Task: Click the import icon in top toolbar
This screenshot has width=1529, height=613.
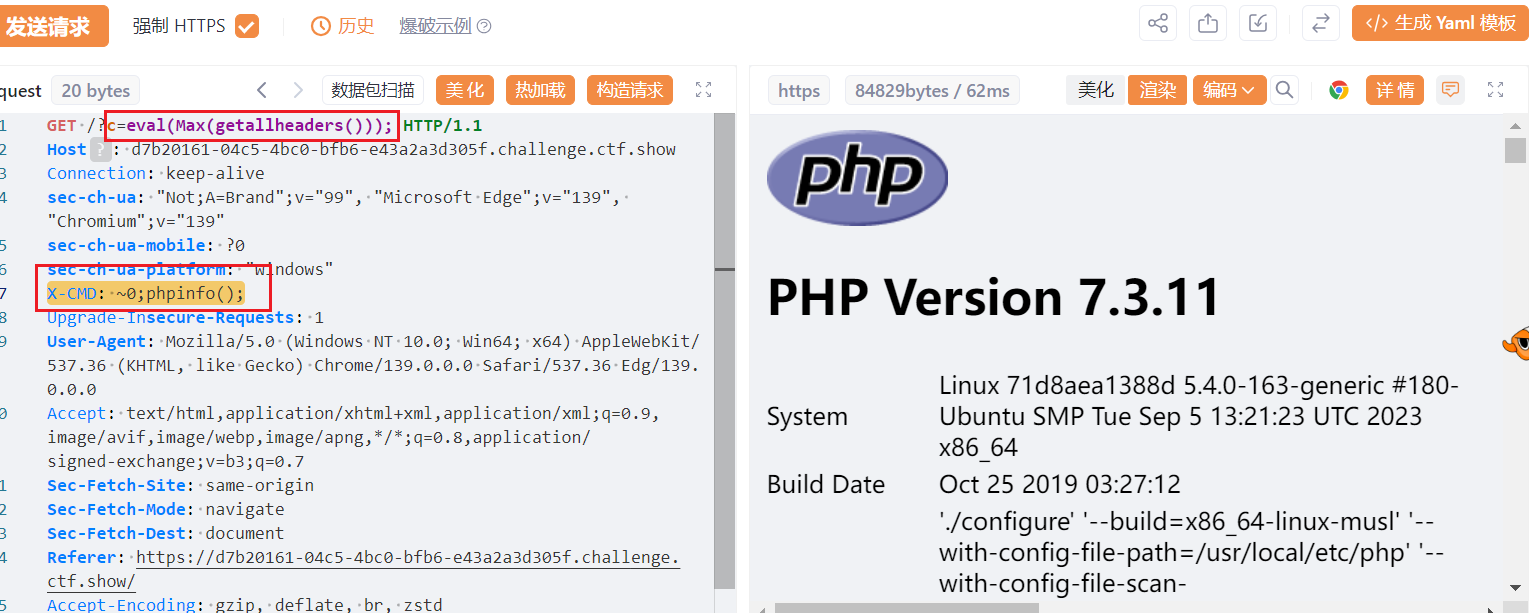Action: pyautogui.click(x=1258, y=23)
